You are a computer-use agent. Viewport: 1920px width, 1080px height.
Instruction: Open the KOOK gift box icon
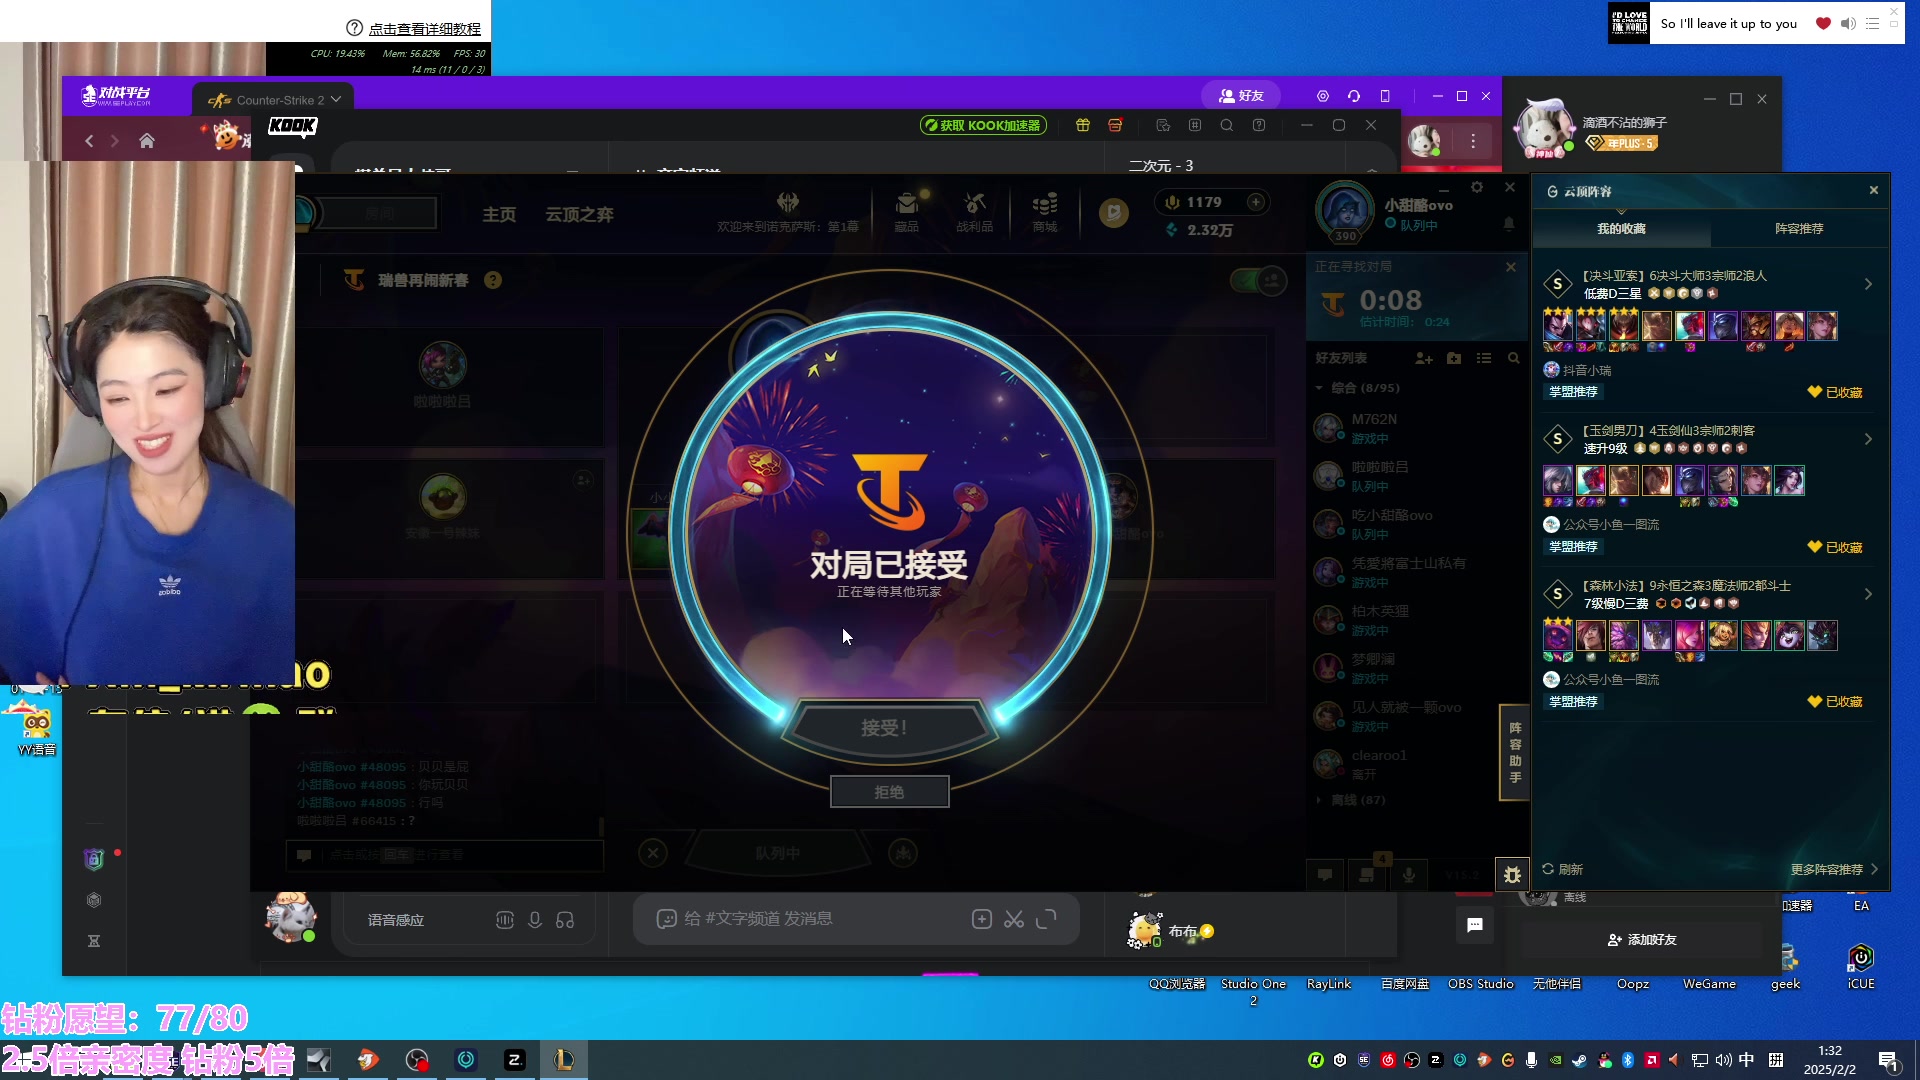[x=1083, y=125]
